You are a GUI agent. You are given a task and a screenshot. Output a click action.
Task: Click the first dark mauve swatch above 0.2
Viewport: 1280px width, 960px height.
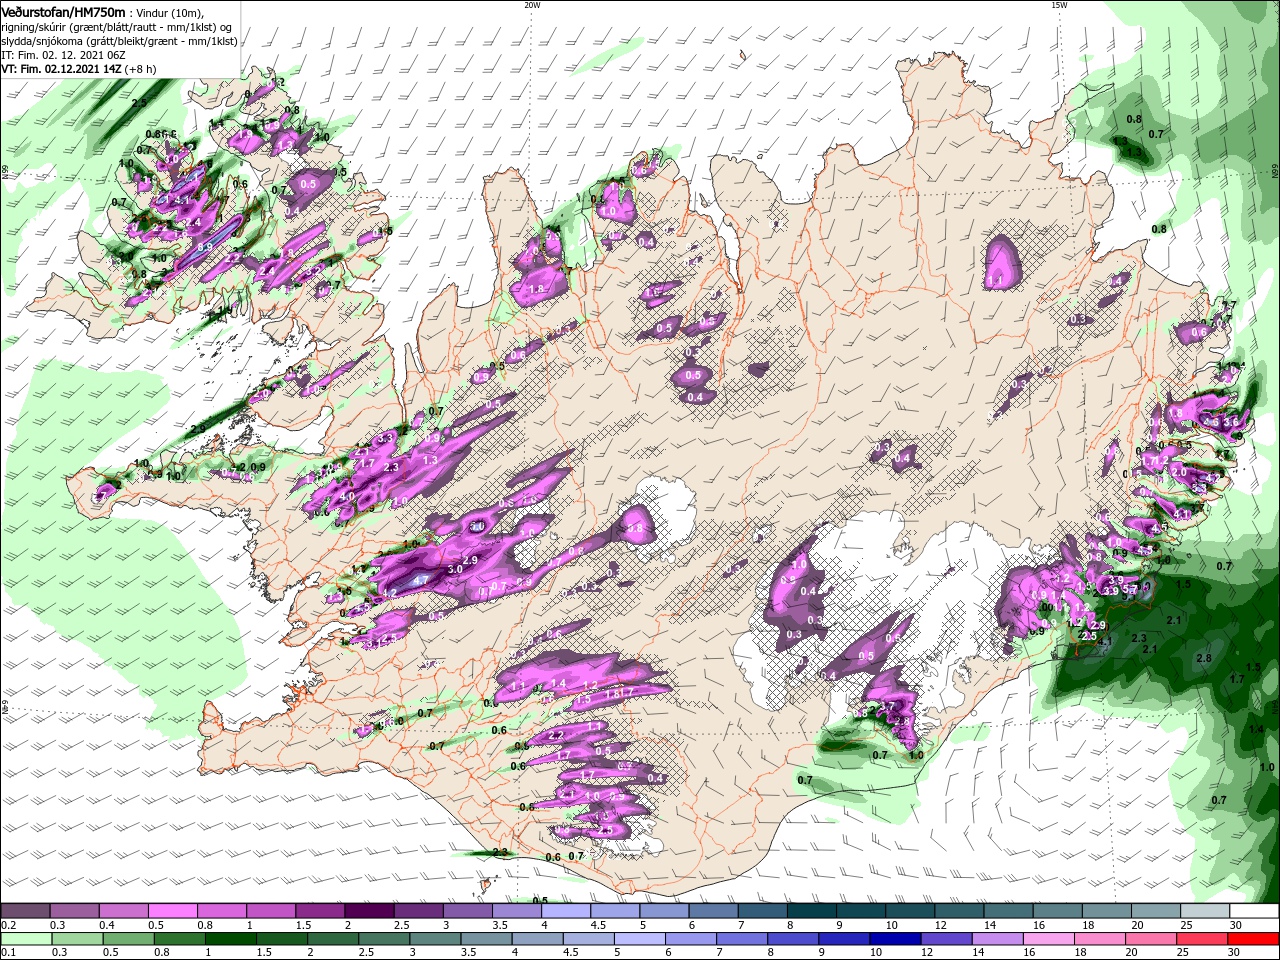click(x=25, y=911)
